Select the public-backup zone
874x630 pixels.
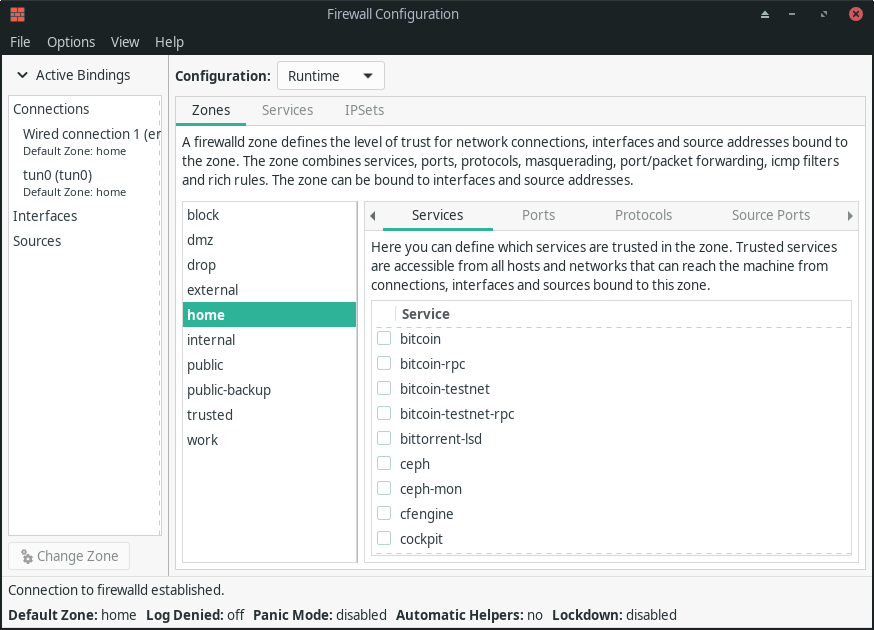229,390
